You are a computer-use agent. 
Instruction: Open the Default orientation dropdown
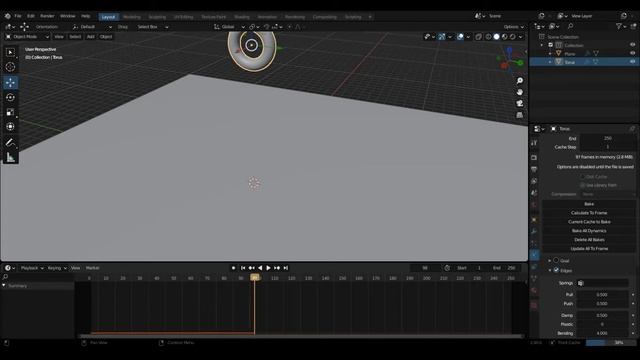tap(92, 27)
